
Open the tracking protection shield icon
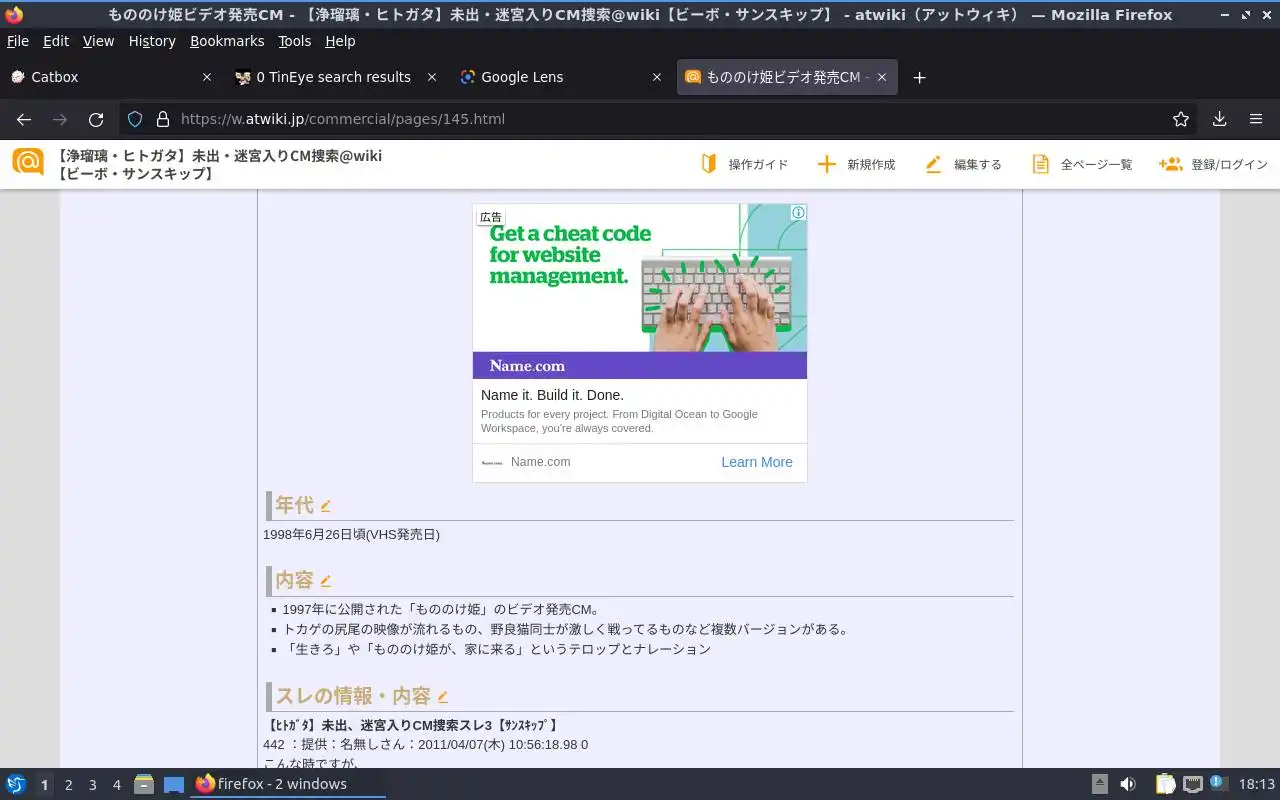coord(135,119)
